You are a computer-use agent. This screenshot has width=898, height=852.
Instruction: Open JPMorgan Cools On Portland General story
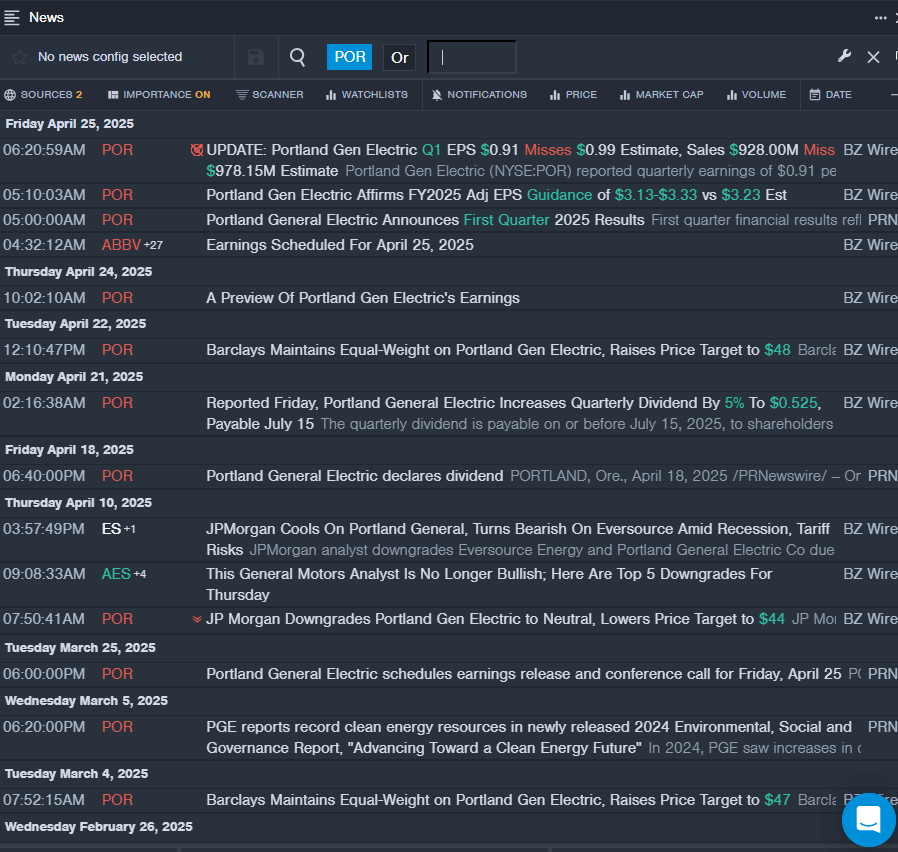click(x=518, y=539)
